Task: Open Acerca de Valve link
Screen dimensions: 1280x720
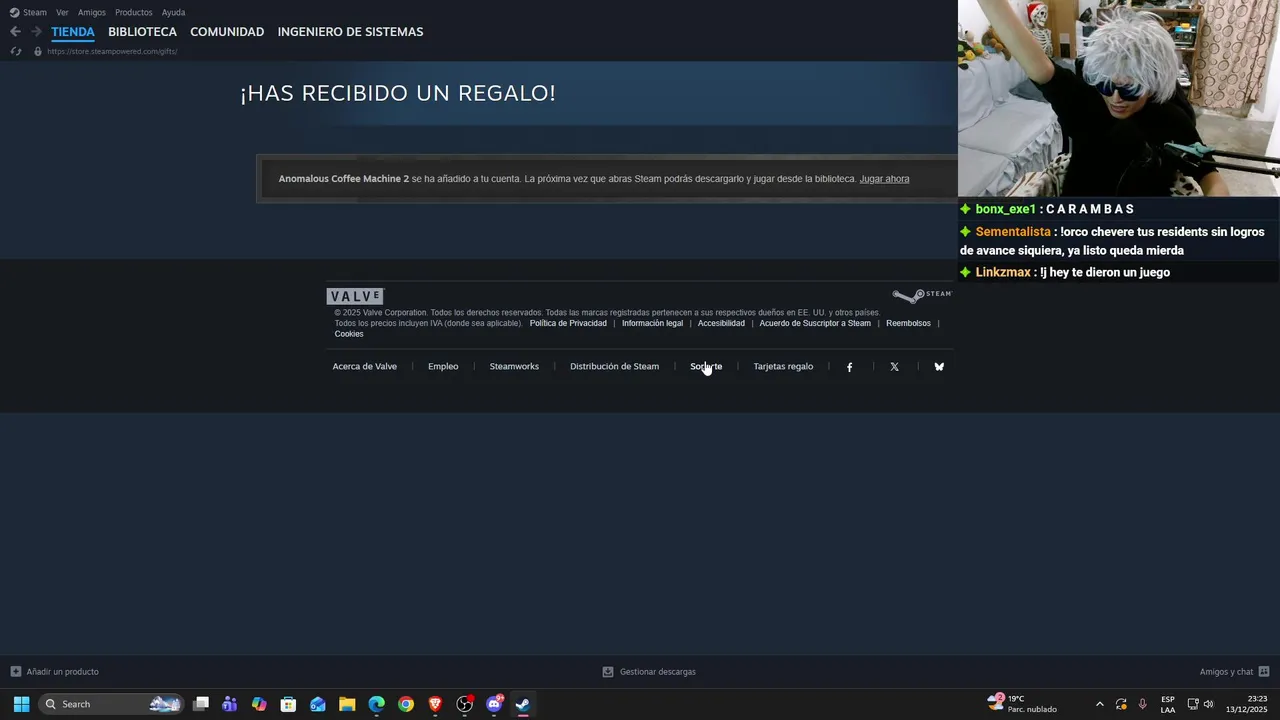Action: coord(364,366)
